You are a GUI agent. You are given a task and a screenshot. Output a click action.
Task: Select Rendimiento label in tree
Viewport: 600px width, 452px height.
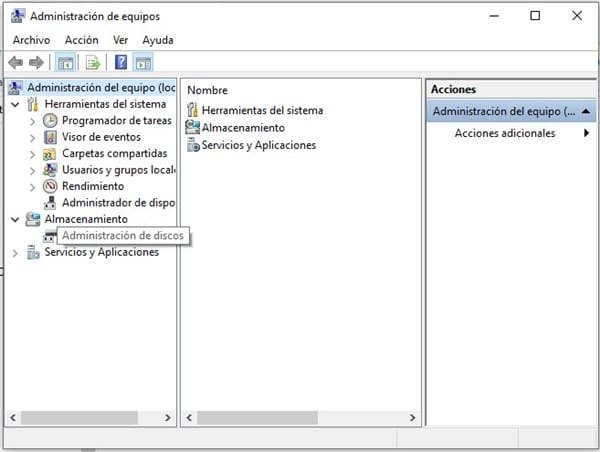coord(93,186)
